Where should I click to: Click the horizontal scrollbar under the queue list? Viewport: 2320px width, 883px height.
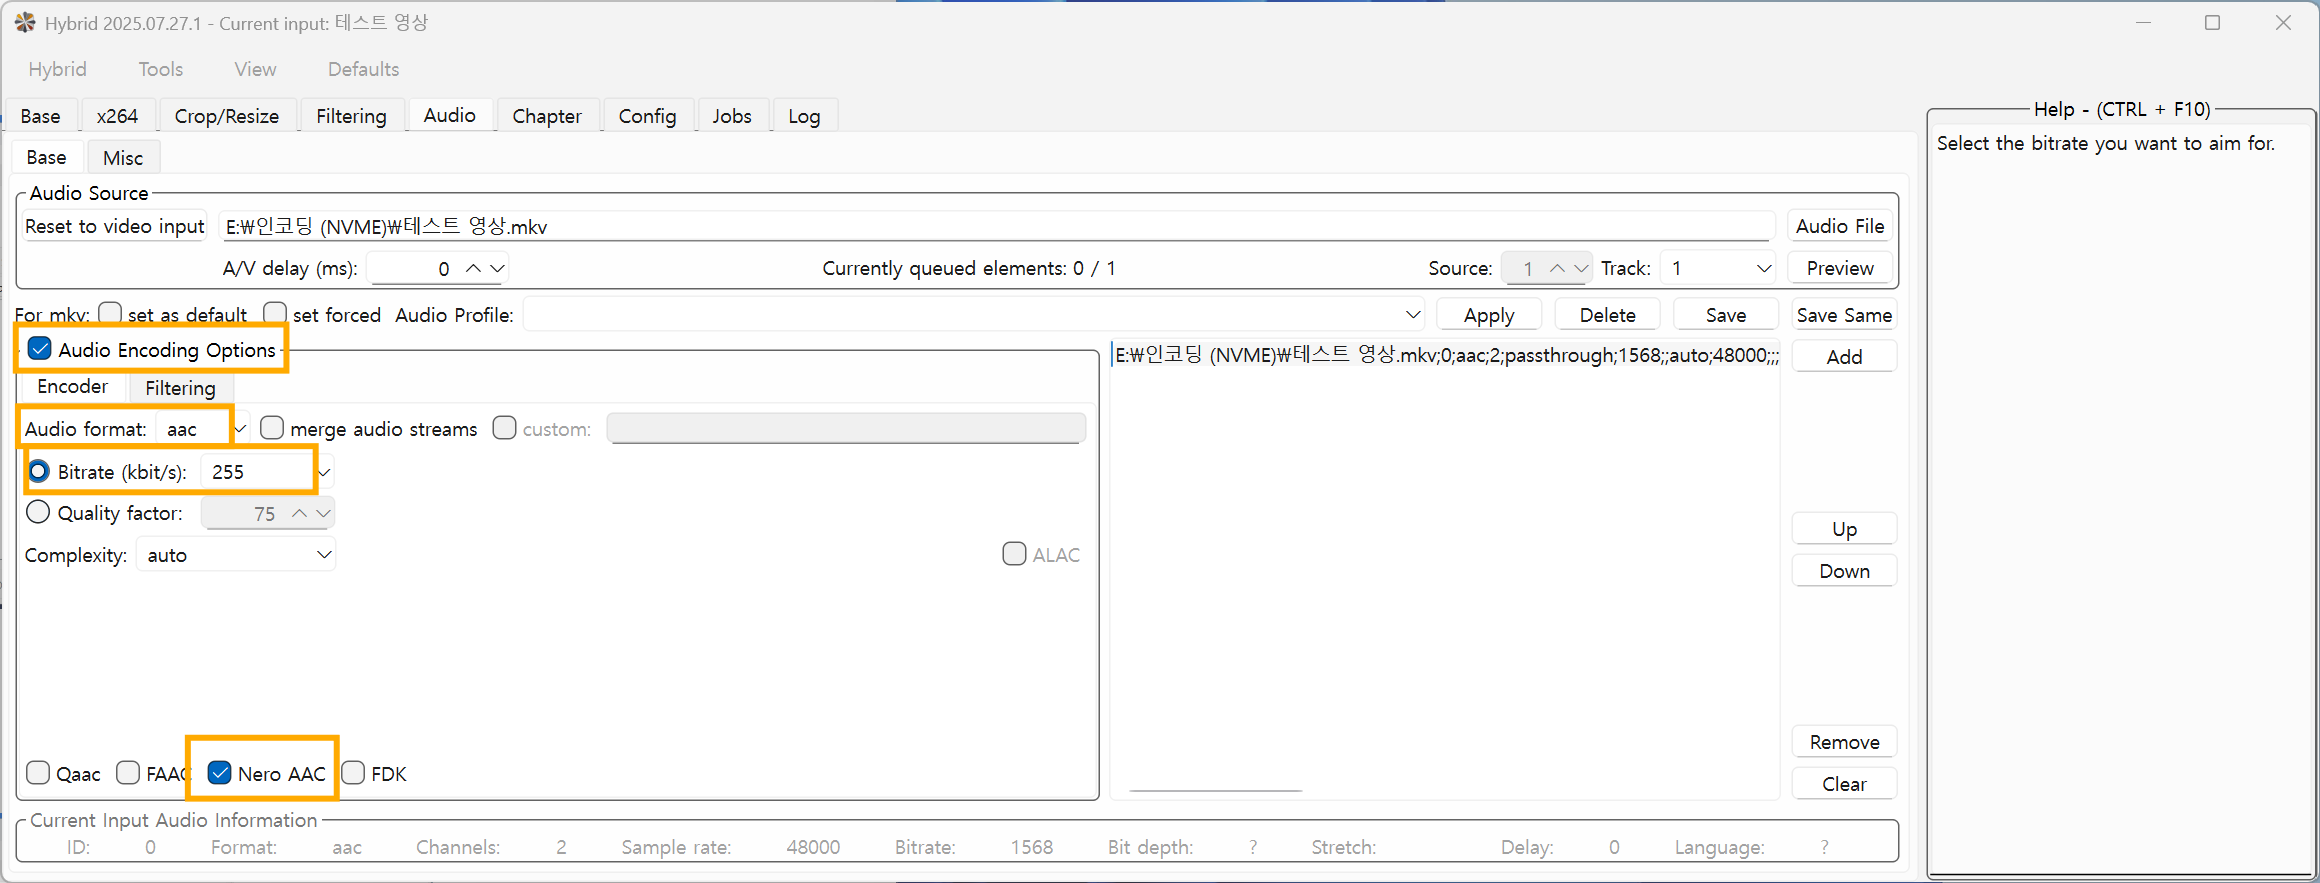point(1215,790)
